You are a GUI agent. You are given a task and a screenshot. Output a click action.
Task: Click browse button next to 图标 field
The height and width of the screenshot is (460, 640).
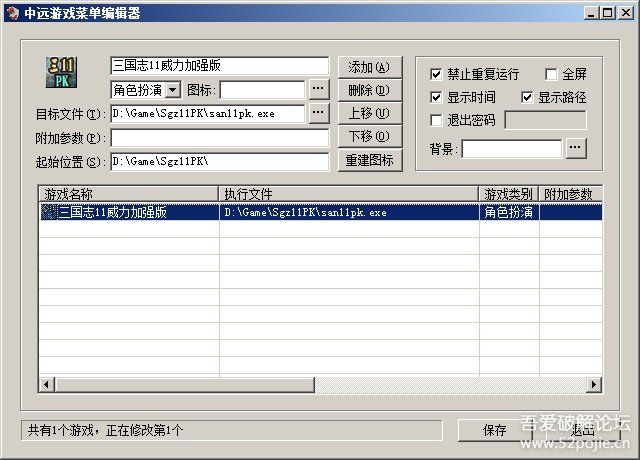tap(318, 90)
